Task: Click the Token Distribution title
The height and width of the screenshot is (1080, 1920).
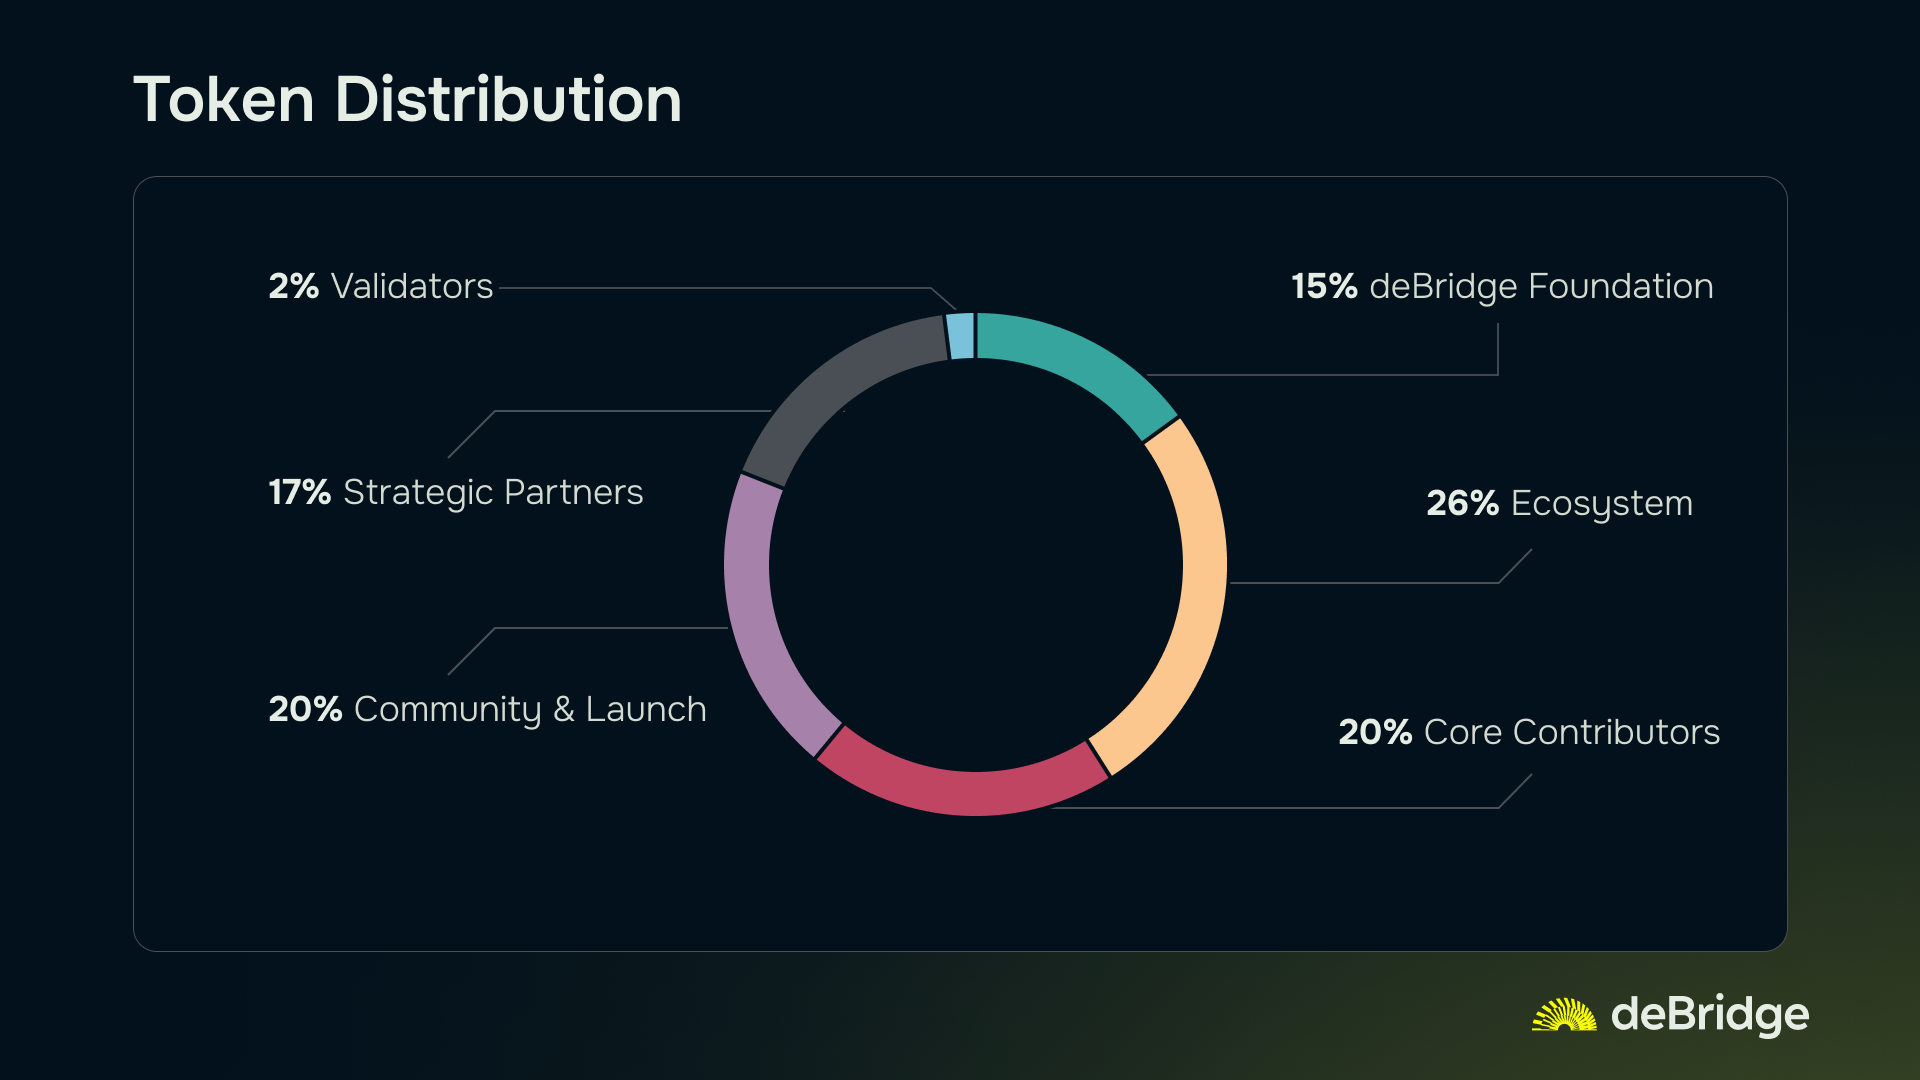Action: click(407, 100)
